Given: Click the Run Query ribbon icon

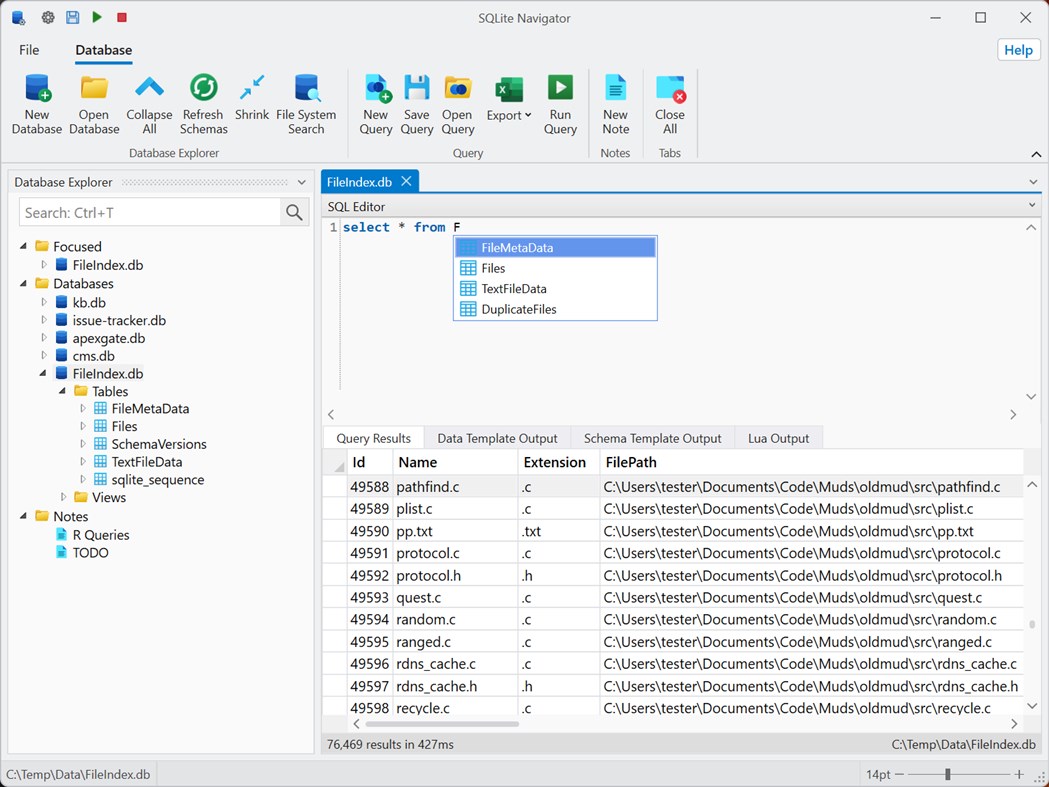Looking at the screenshot, I should click(x=560, y=88).
